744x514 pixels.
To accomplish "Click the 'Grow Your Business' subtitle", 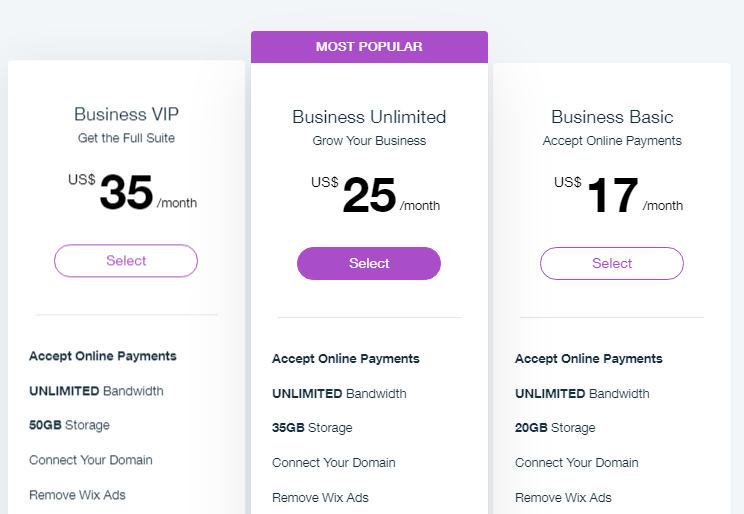I will (369, 141).
